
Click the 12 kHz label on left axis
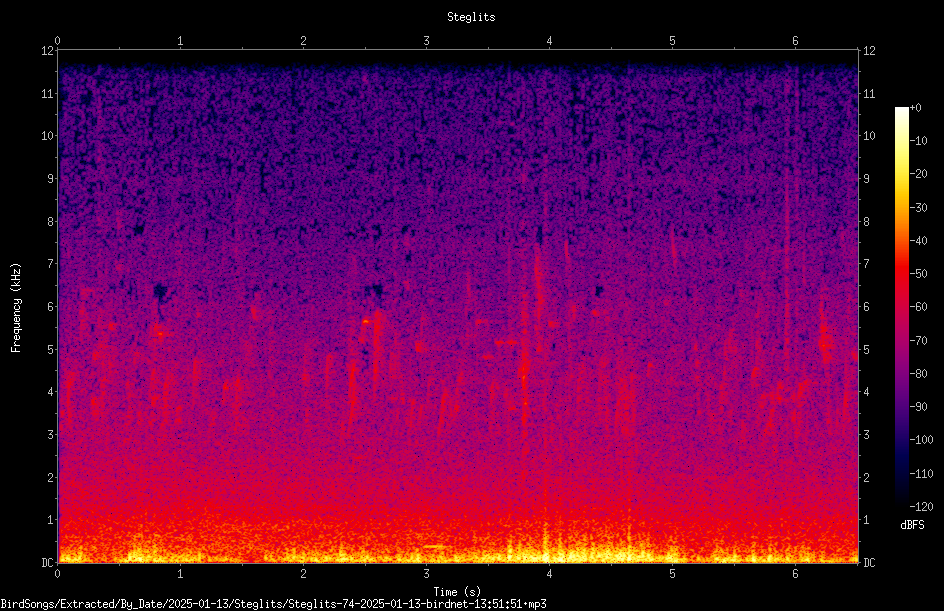click(48, 51)
